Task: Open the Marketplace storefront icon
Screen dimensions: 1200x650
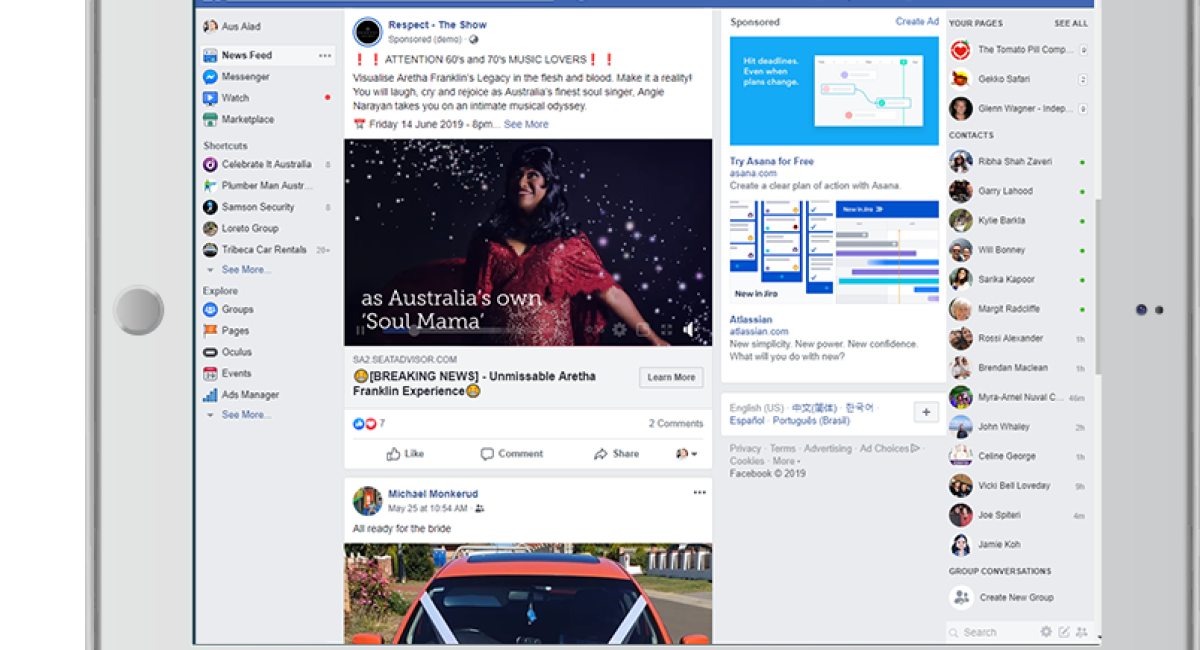Action: point(210,120)
